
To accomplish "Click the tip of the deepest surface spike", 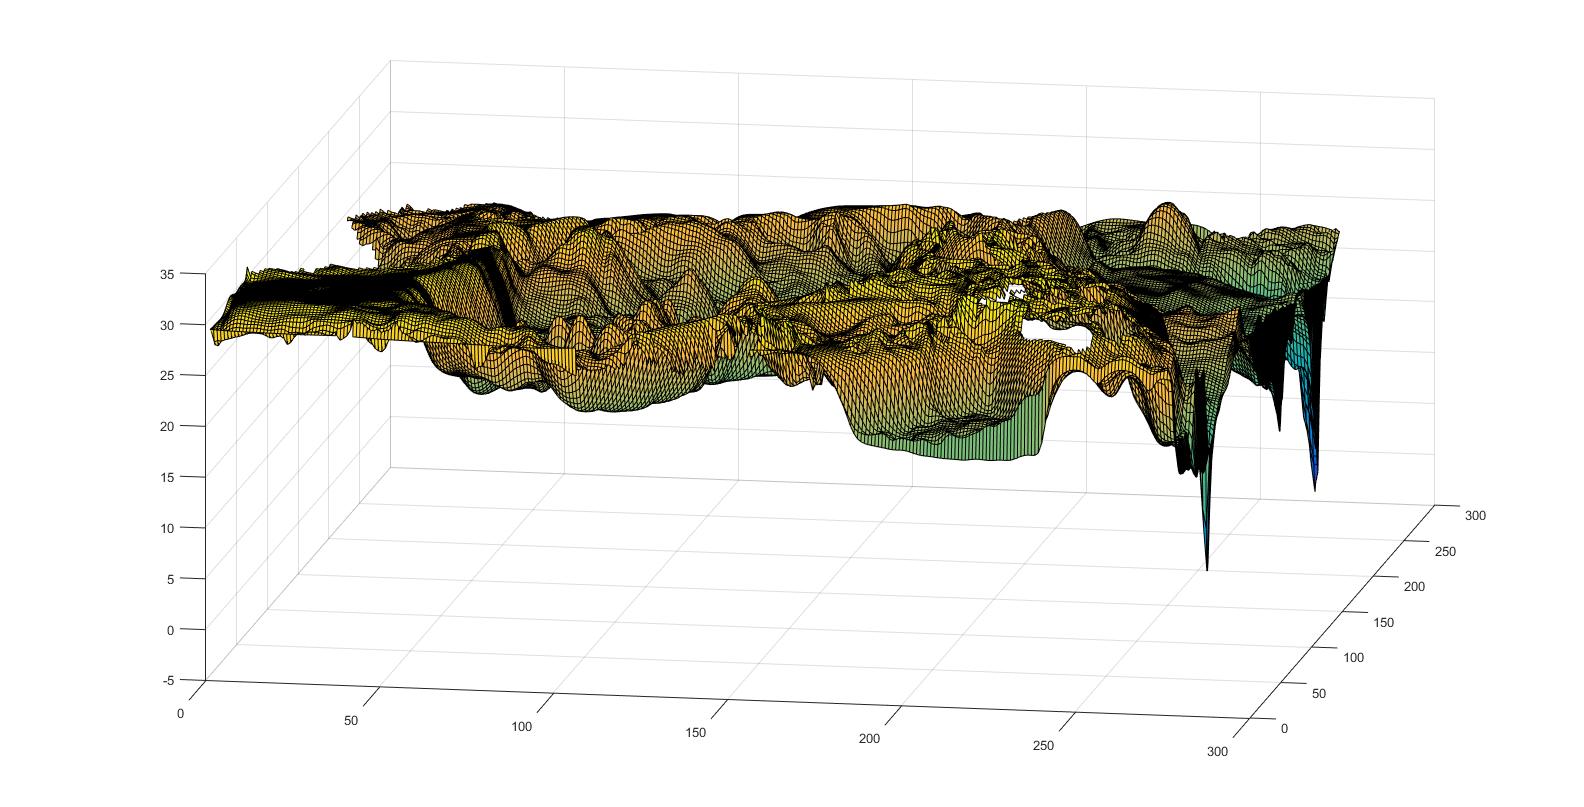I will coord(1207,568).
